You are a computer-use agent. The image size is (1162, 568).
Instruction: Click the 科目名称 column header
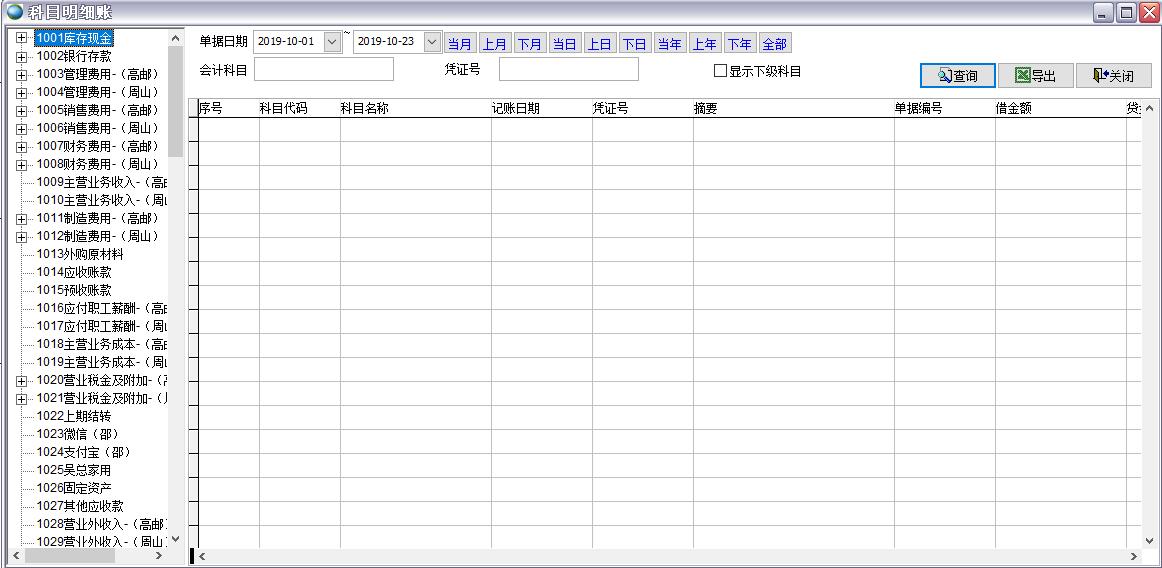click(x=365, y=108)
